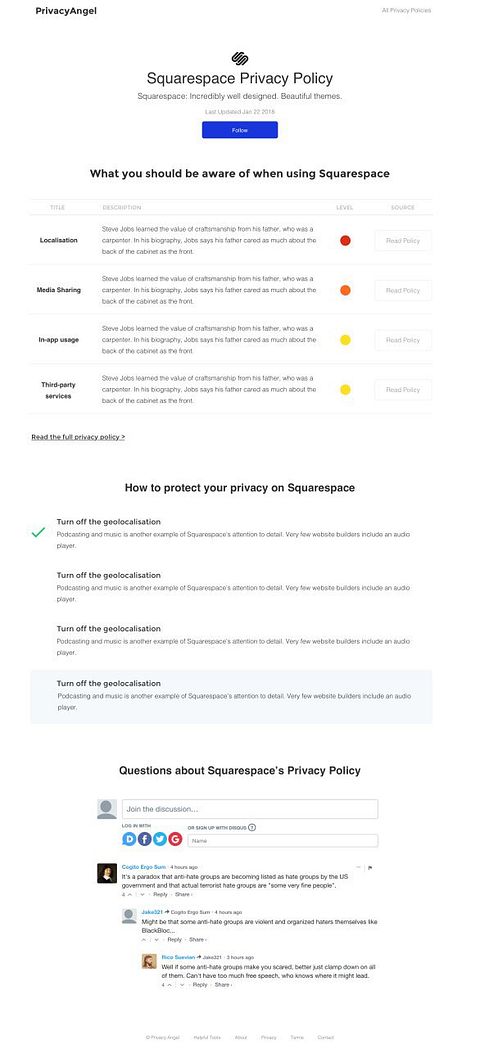Click the blue Follow button
This screenshot has width=480, height=1048.
point(240,130)
